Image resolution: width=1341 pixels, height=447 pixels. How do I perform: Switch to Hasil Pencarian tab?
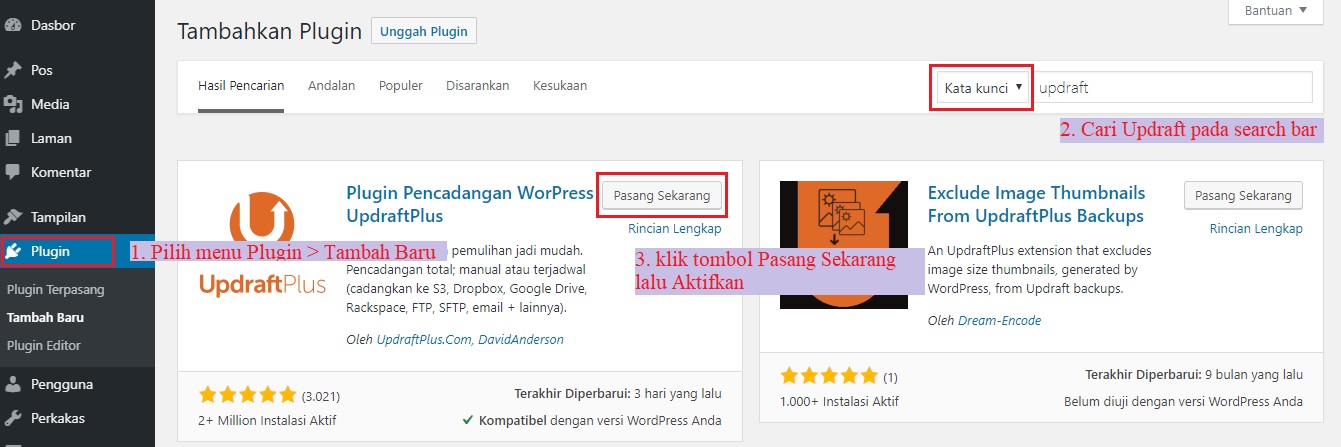tap(241, 86)
